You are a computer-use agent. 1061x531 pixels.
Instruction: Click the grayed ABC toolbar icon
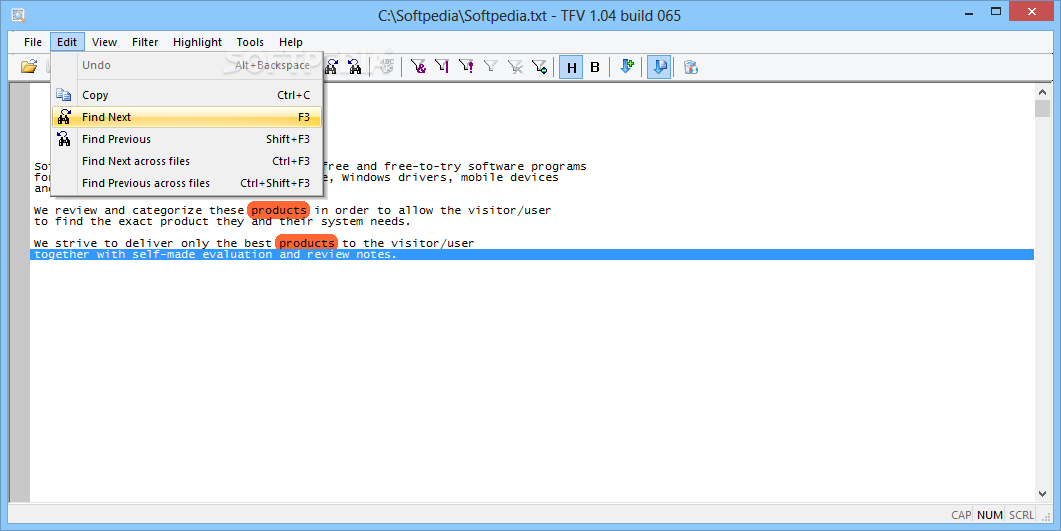pos(386,66)
